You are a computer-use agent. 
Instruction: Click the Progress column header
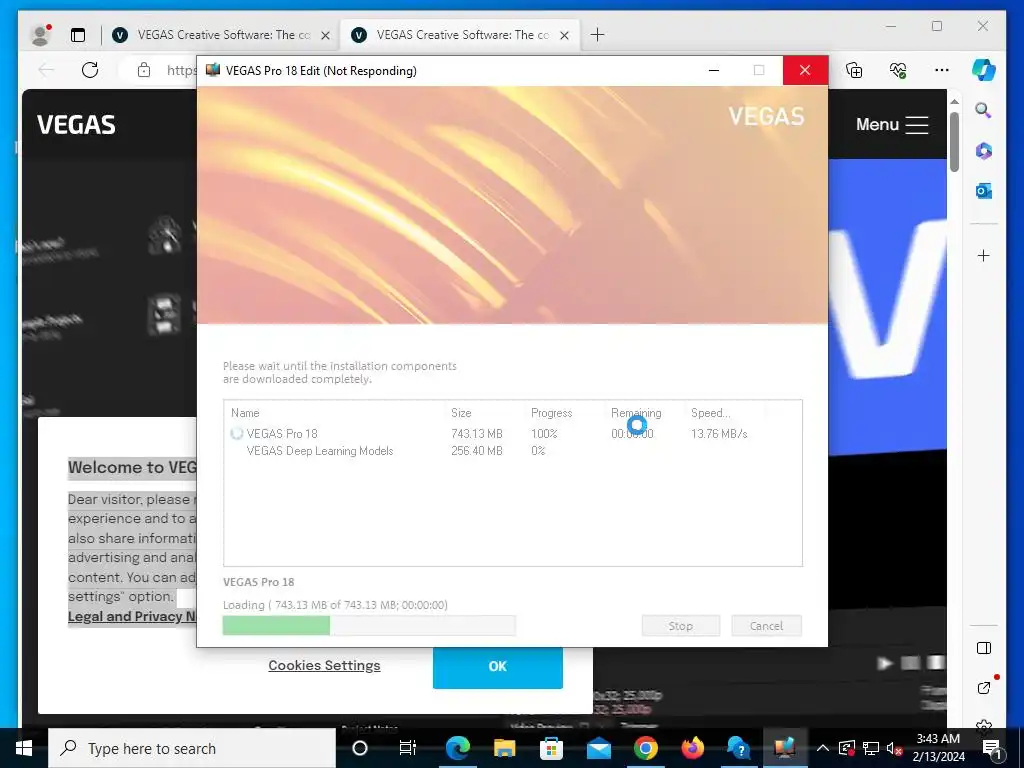[551, 413]
